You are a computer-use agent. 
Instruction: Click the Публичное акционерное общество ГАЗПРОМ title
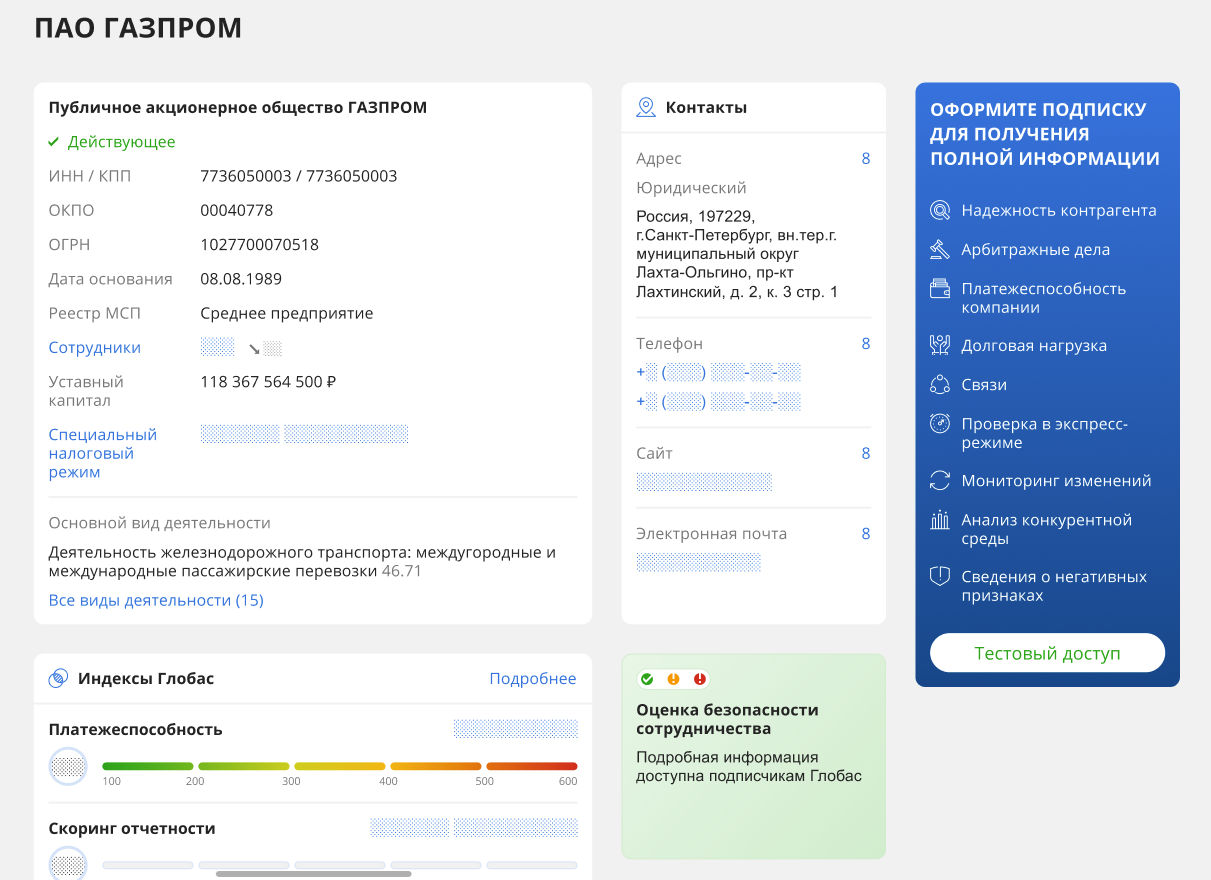238,108
